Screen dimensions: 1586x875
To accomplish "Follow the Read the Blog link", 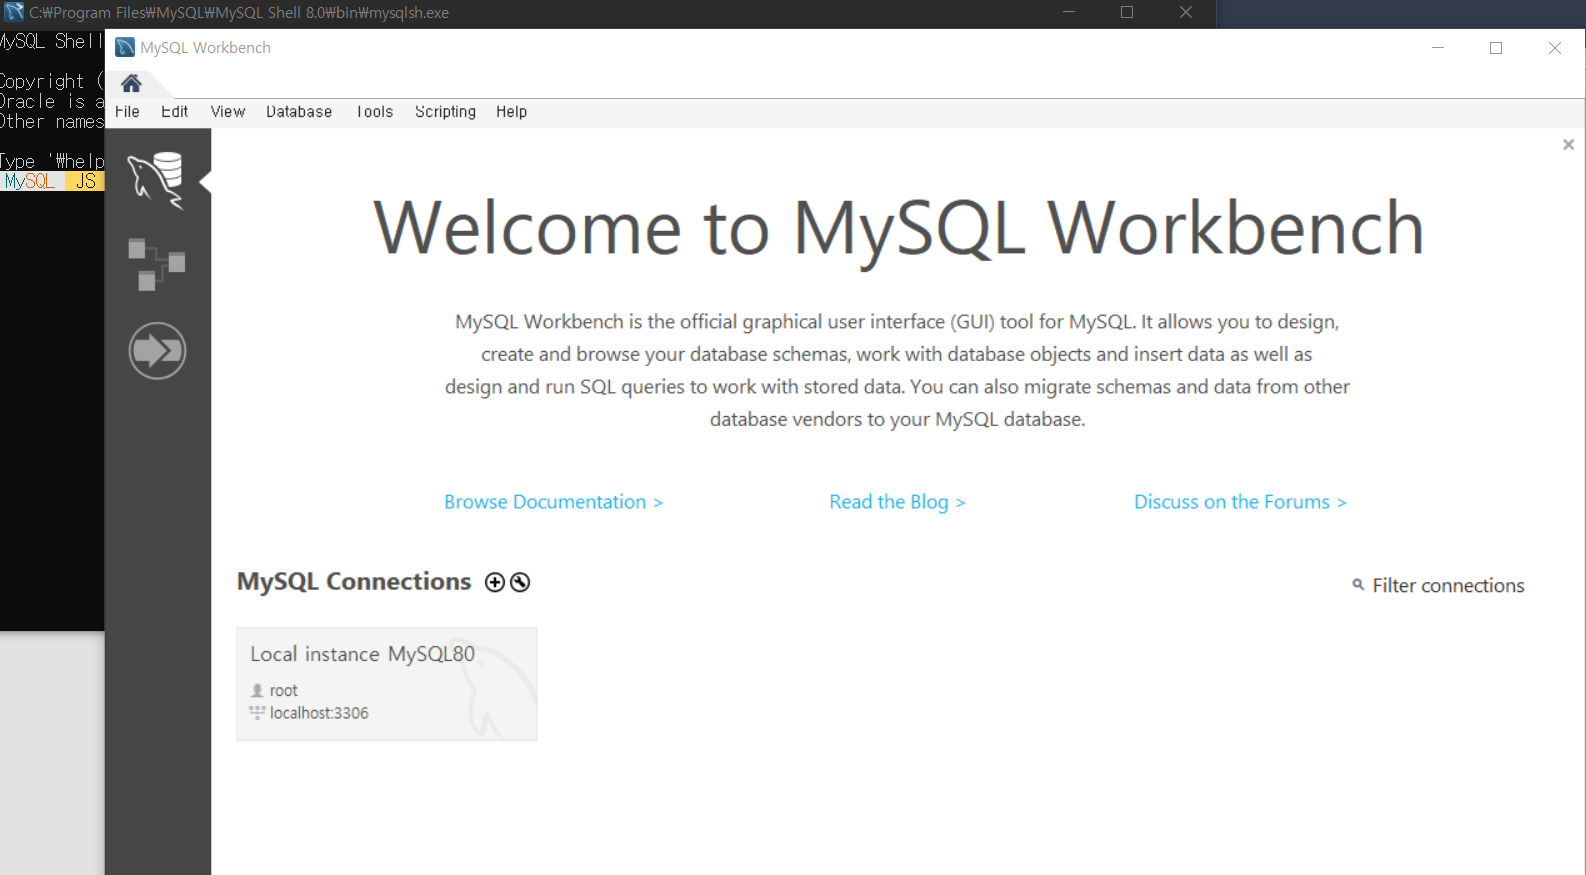I will click(897, 502).
